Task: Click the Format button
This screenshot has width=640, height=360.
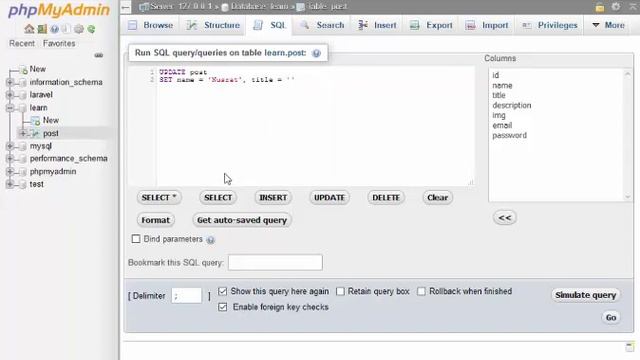Action: (x=156, y=220)
